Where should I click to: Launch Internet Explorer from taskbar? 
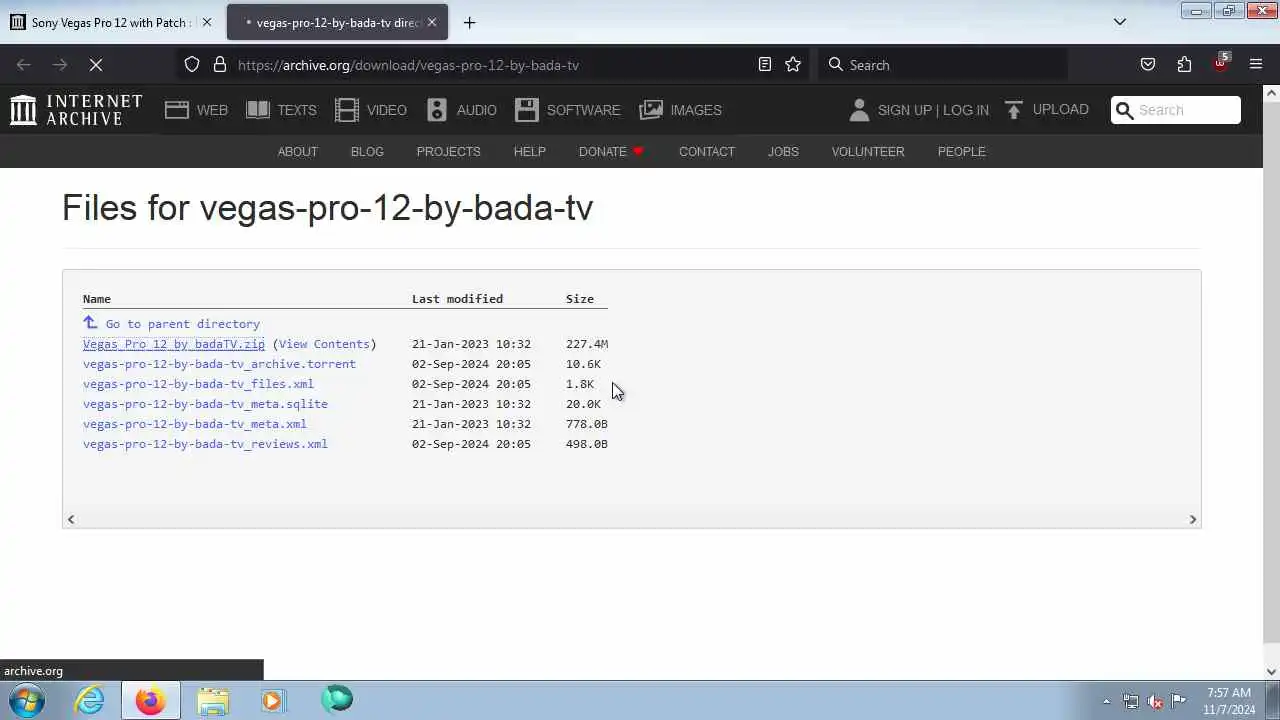point(90,700)
